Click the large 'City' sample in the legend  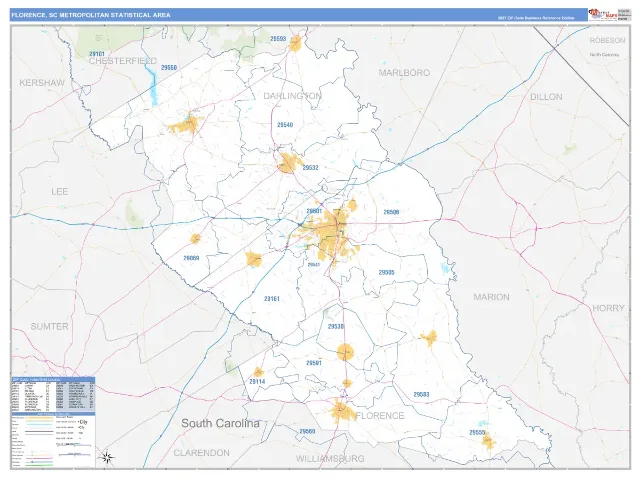click(83, 422)
